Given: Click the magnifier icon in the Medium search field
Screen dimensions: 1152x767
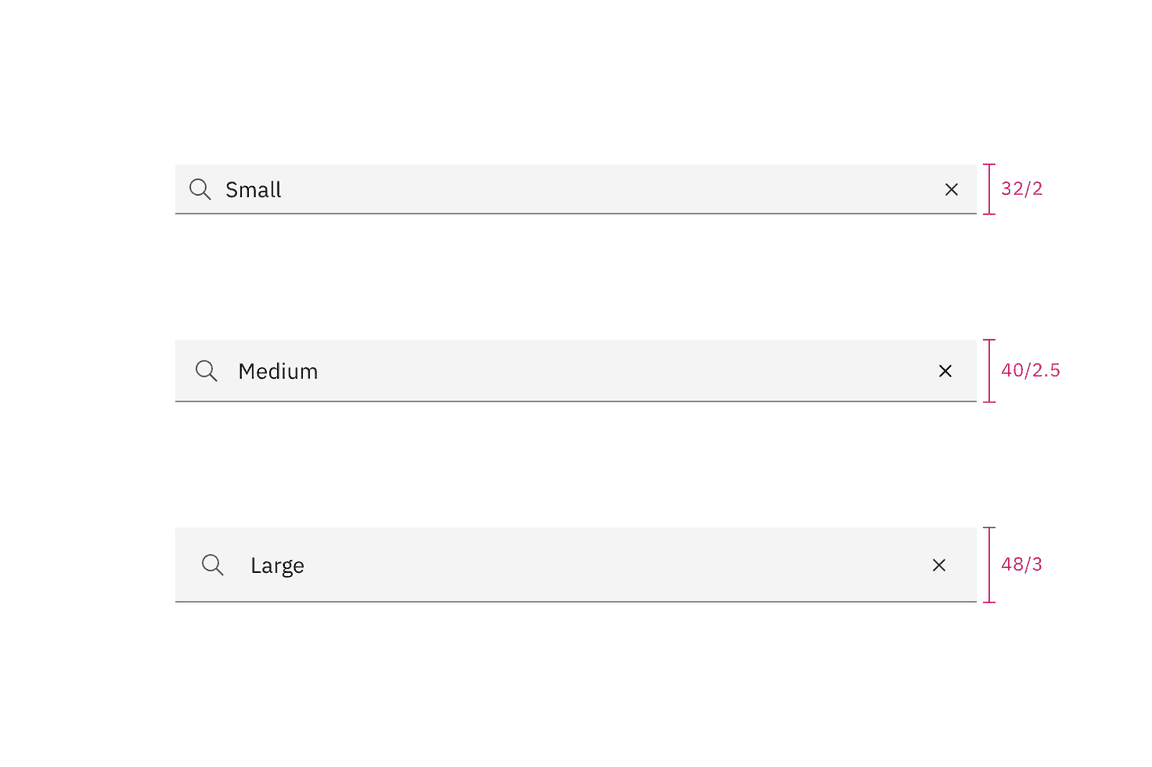Looking at the screenshot, I should click(206, 370).
